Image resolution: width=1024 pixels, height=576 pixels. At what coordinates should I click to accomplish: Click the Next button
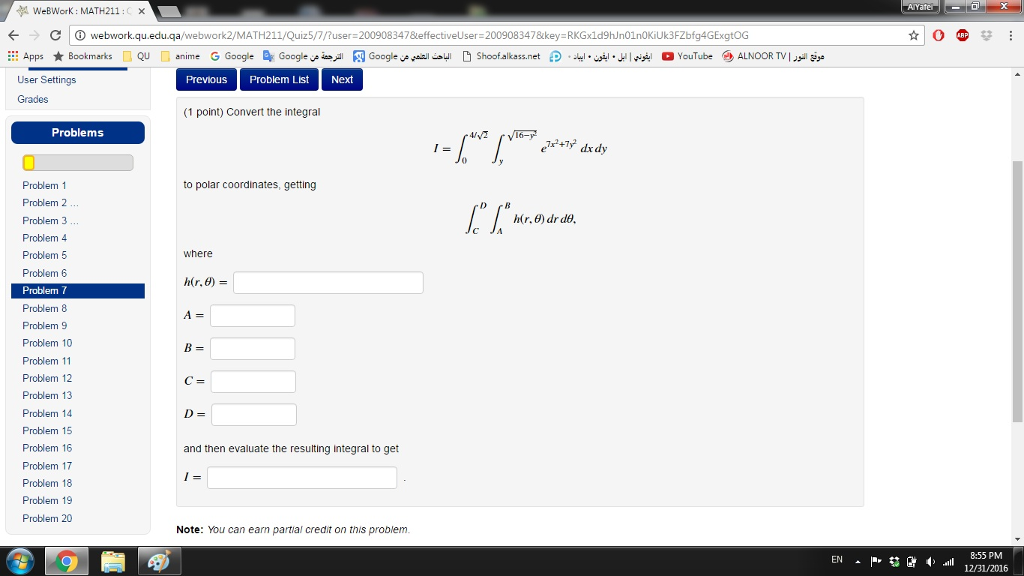coord(341,79)
